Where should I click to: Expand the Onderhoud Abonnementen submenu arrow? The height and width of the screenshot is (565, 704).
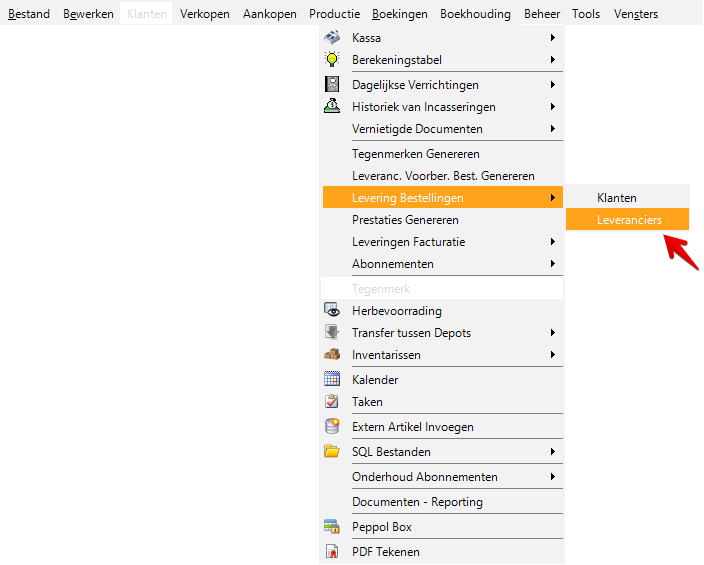click(553, 477)
